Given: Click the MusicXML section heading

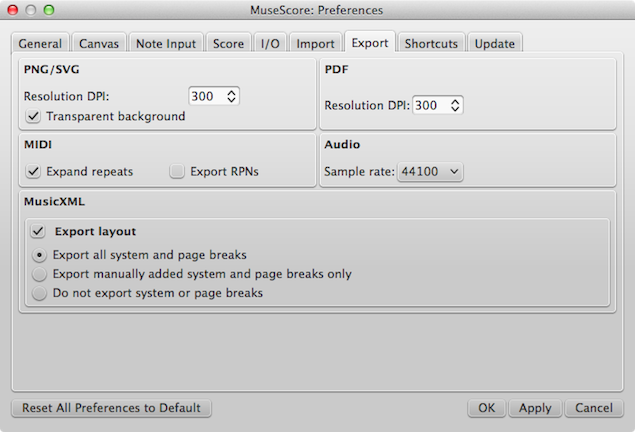Looking at the screenshot, I should click(x=54, y=202).
